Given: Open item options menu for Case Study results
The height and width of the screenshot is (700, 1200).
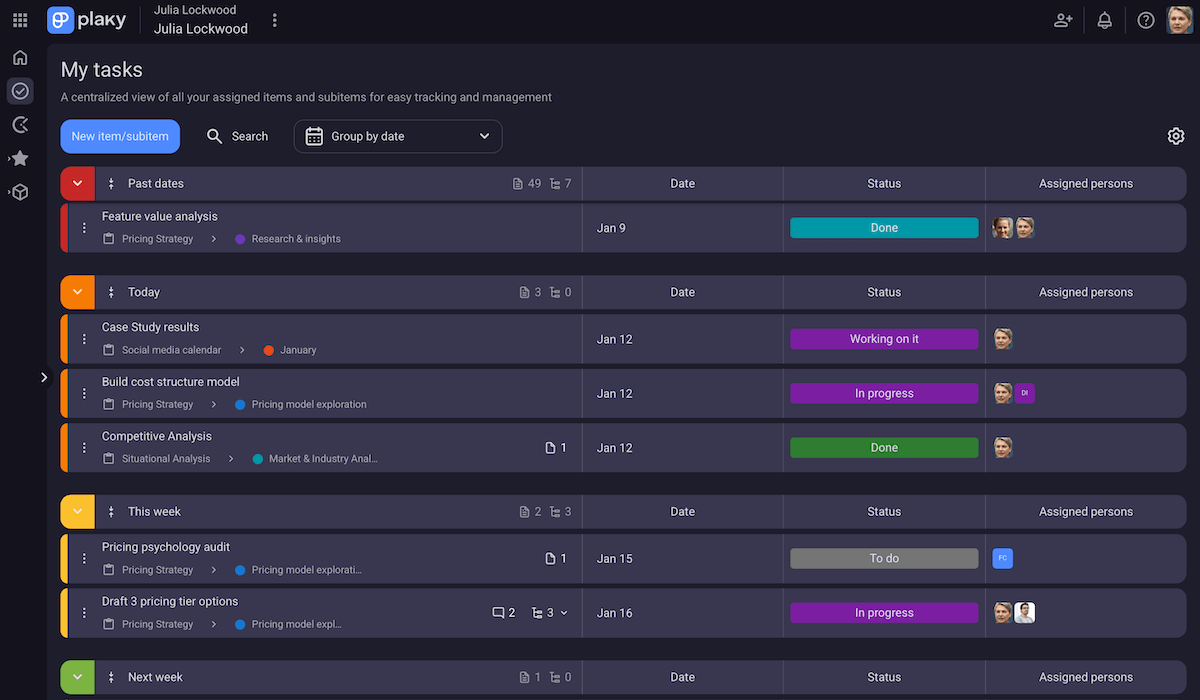Looking at the screenshot, I should point(83,338).
